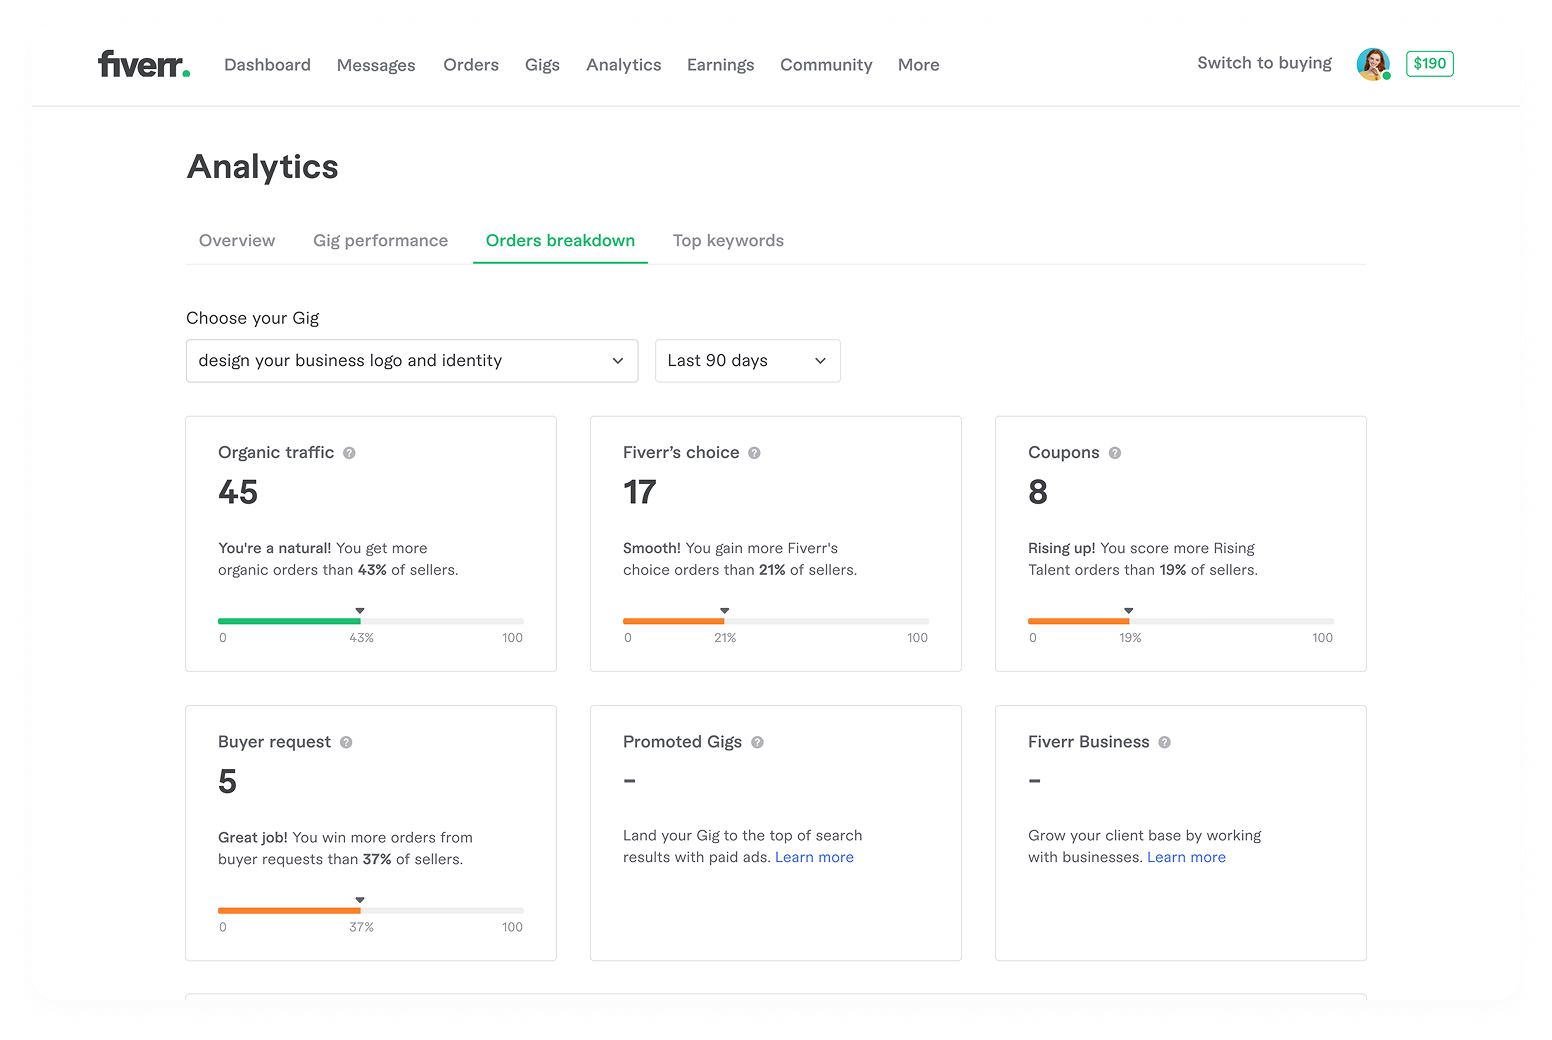Click the Fiverr logo
Image resolution: width=1552 pixels, height=1040 pixels.
[x=144, y=64]
